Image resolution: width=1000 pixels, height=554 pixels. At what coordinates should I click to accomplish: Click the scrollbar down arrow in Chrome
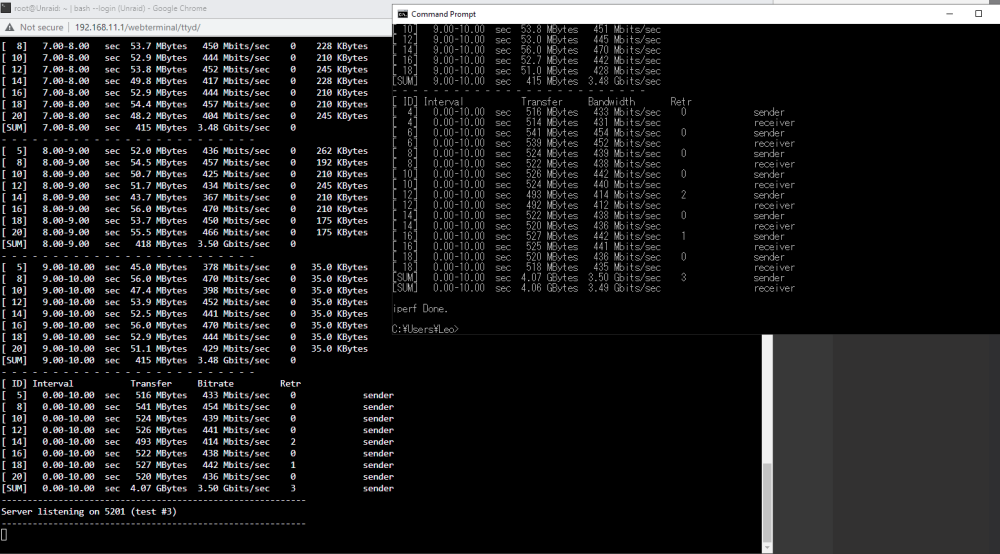(767, 548)
